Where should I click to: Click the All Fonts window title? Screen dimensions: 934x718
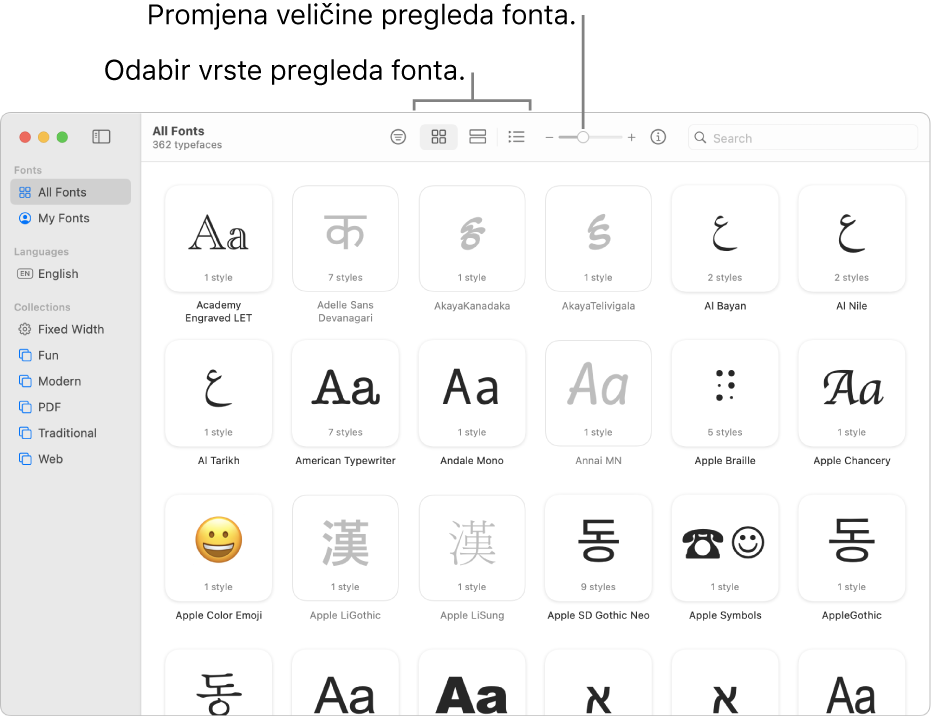[x=178, y=130]
